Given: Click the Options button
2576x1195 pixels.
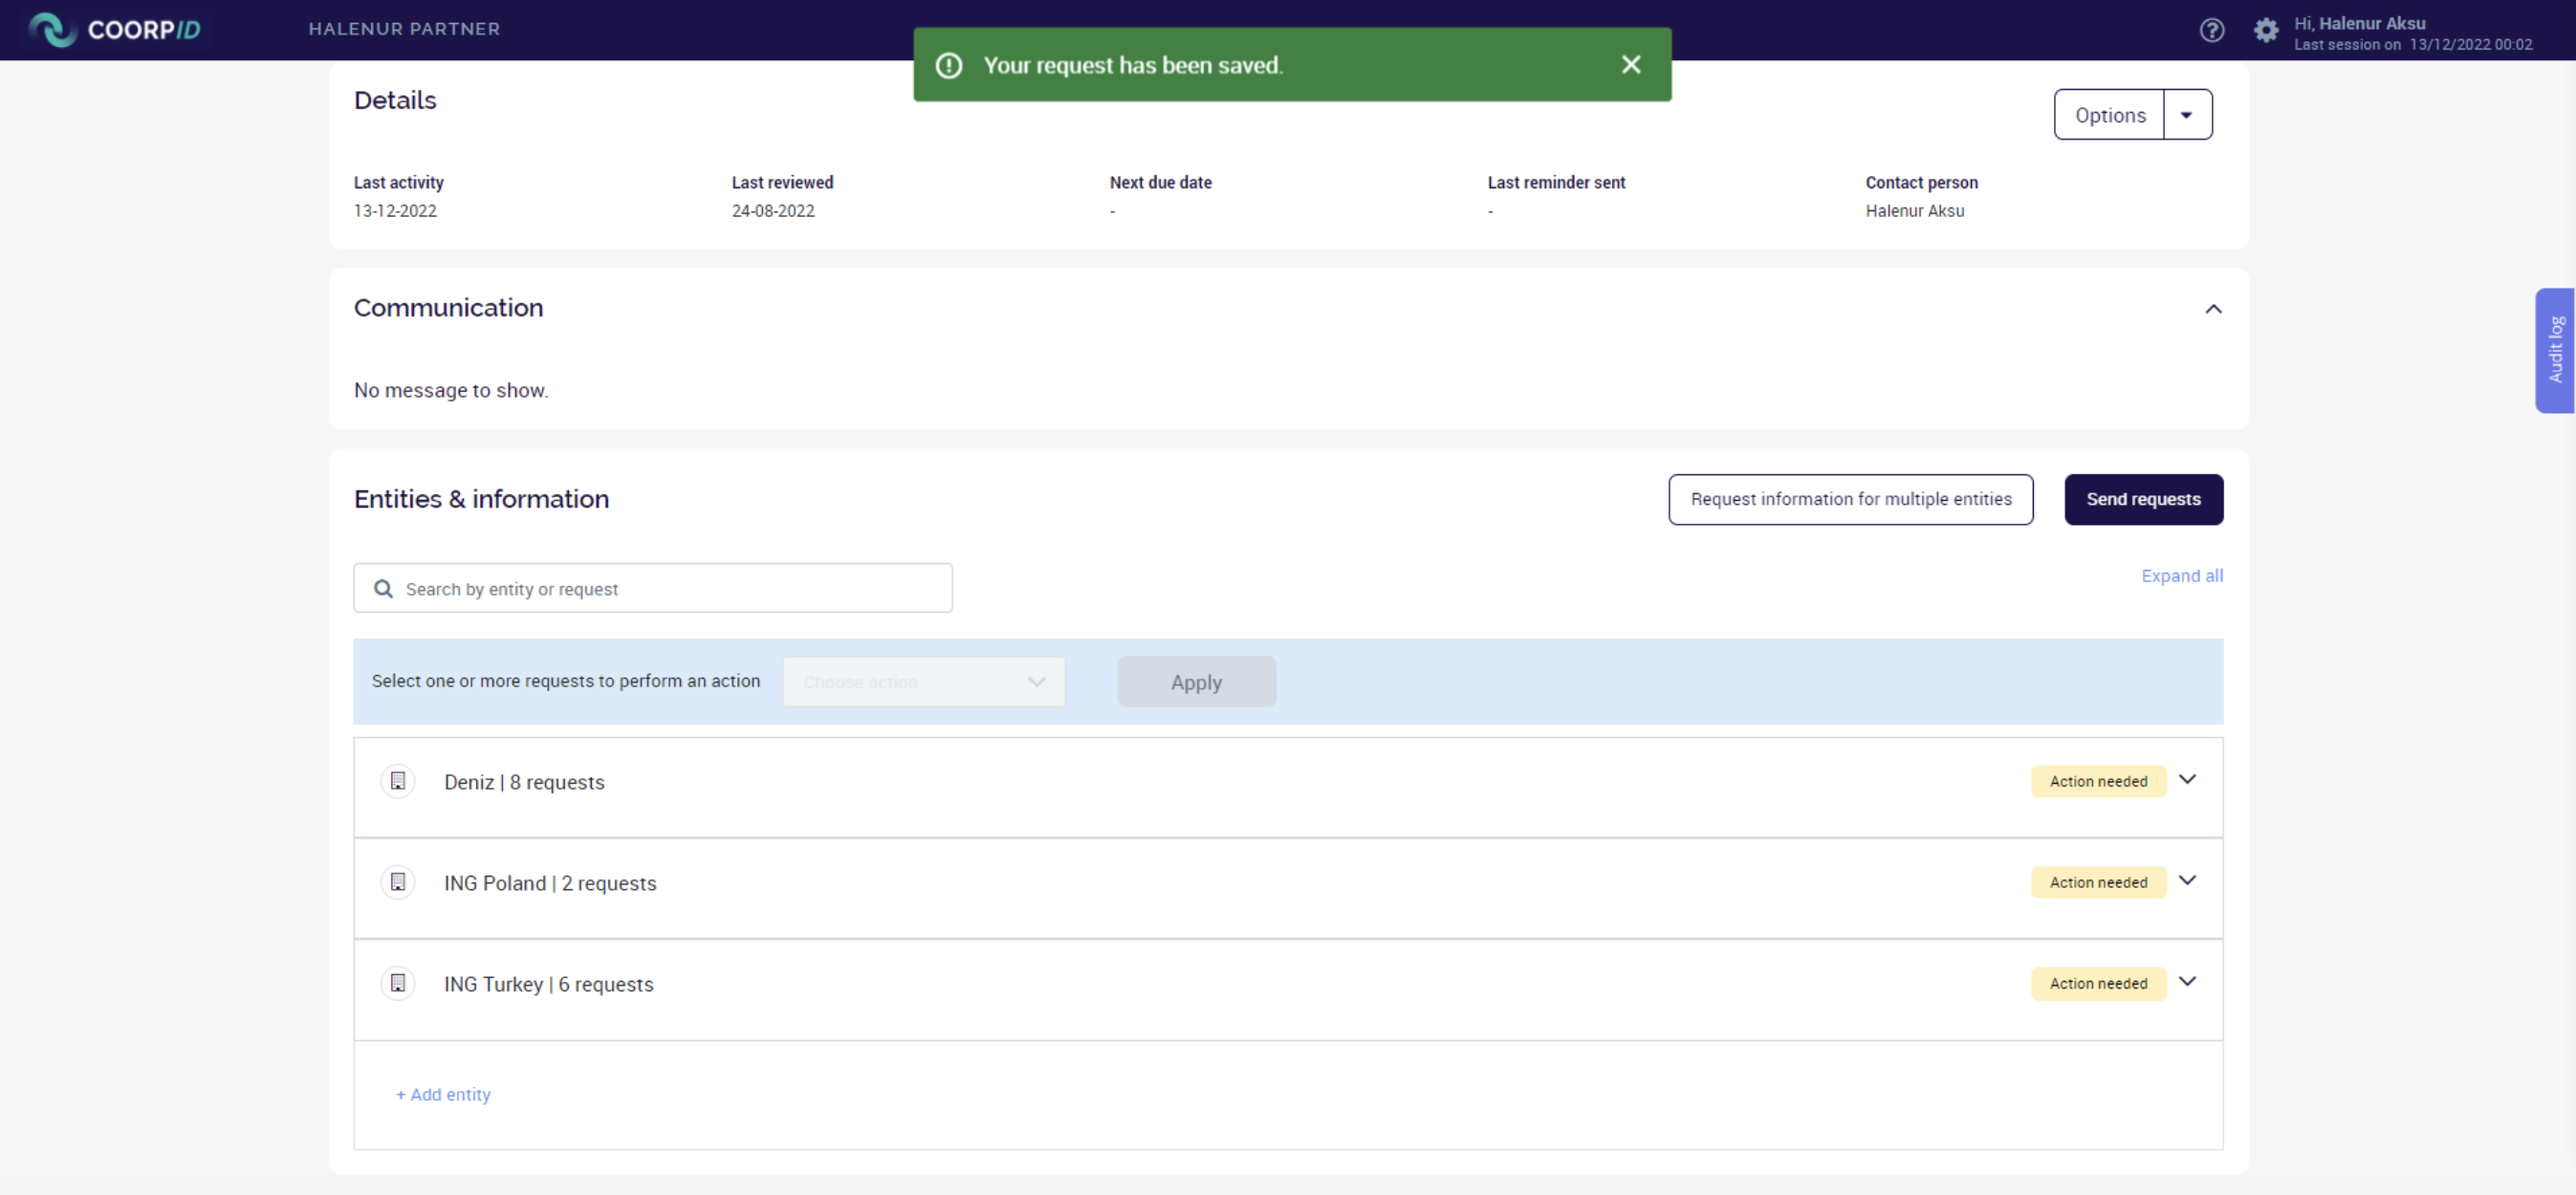Looking at the screenshot, I should click(x=2109, y=115).
